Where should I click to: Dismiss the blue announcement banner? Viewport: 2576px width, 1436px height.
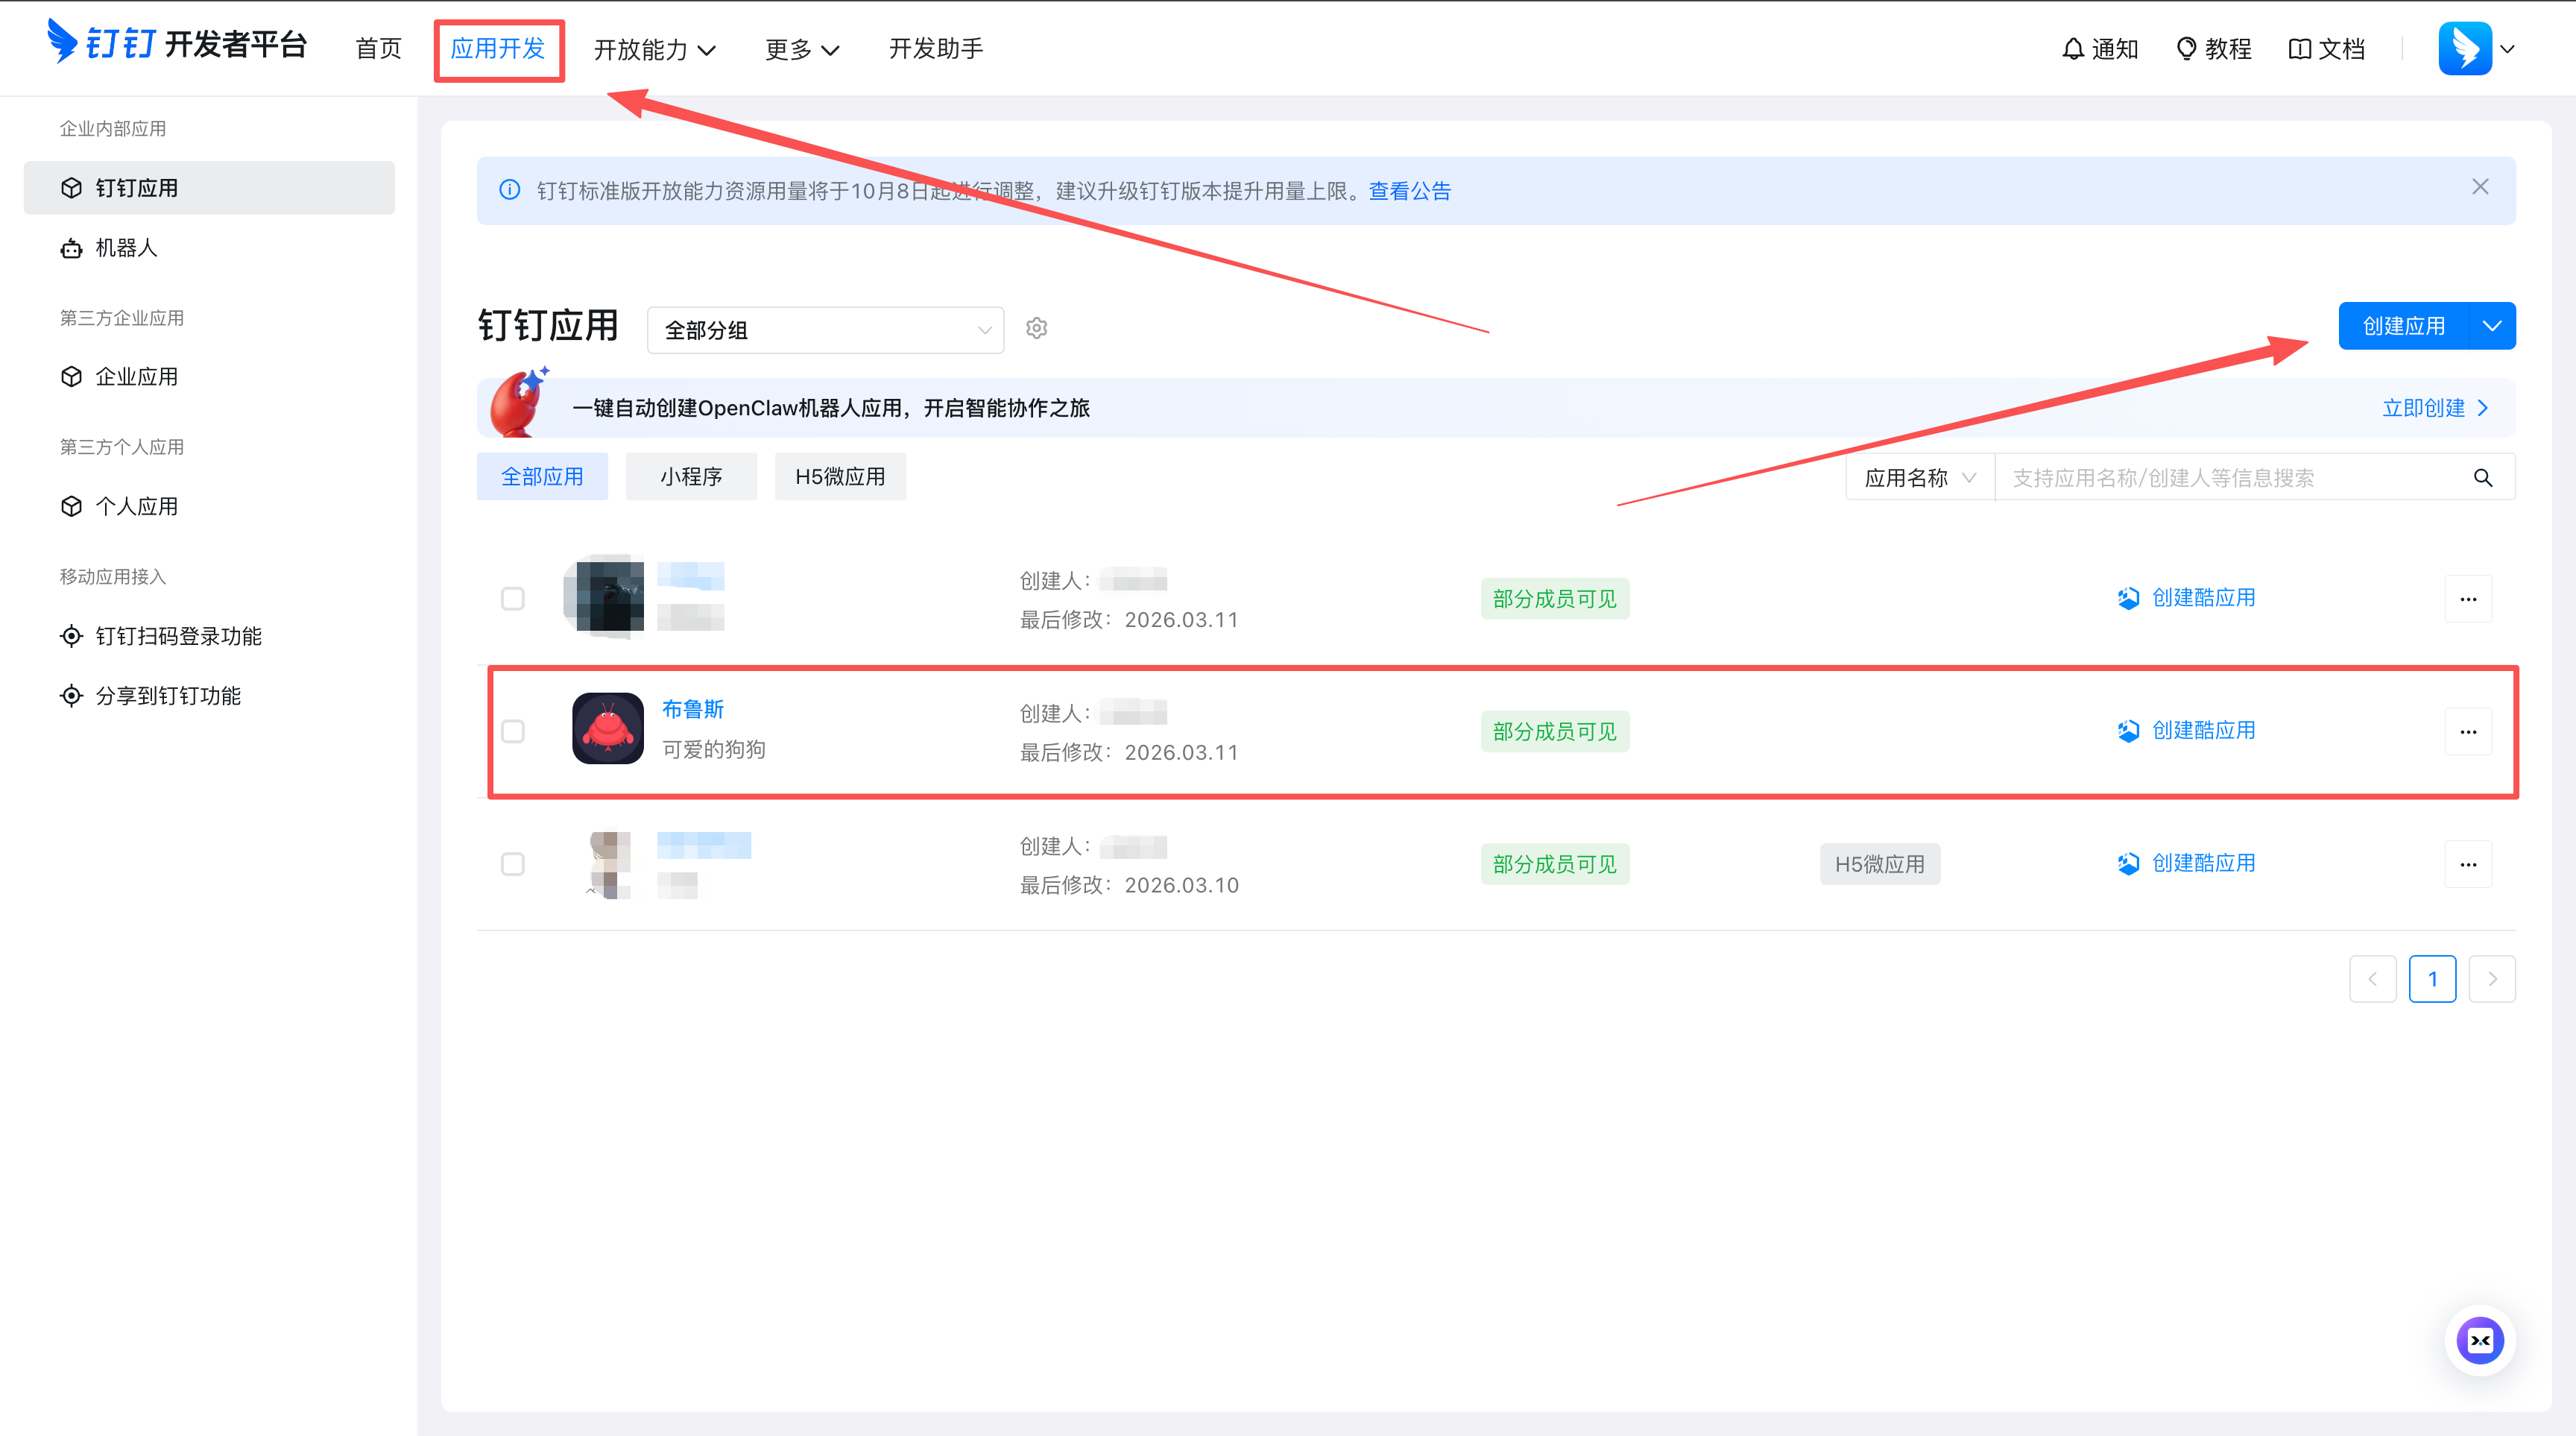point(2480,187)
